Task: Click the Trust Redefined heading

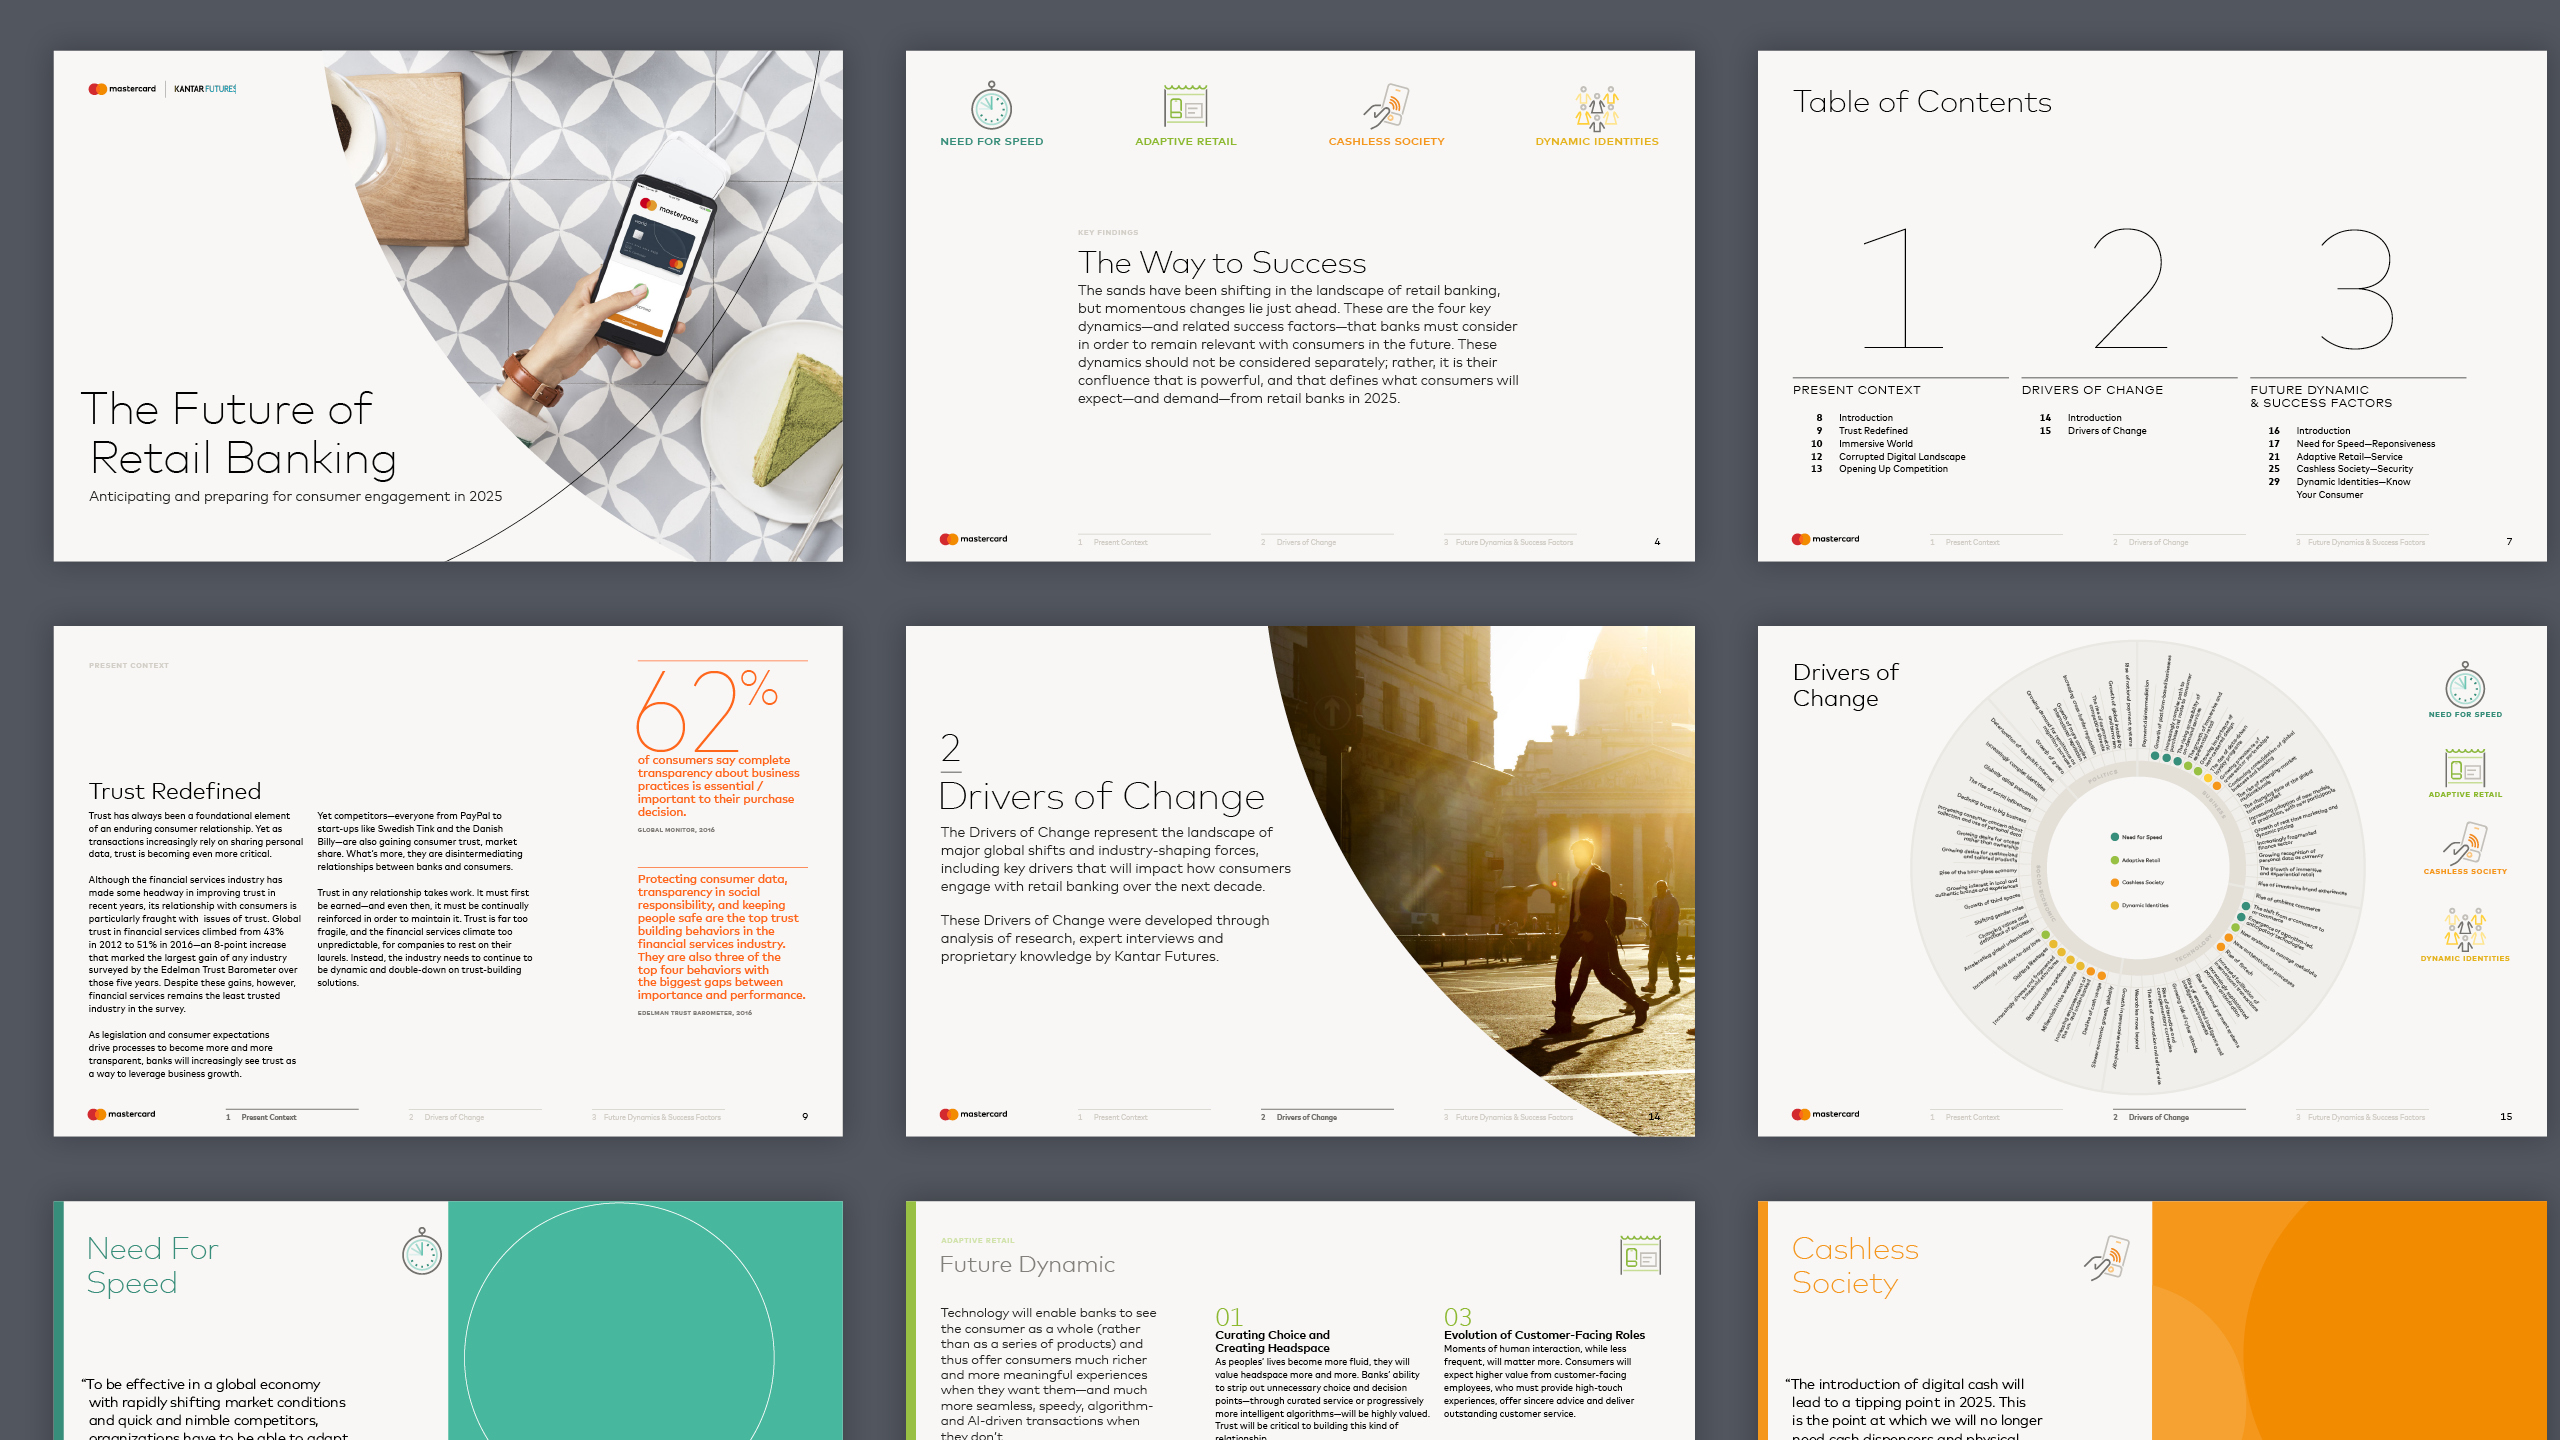Action: (174, 791)
